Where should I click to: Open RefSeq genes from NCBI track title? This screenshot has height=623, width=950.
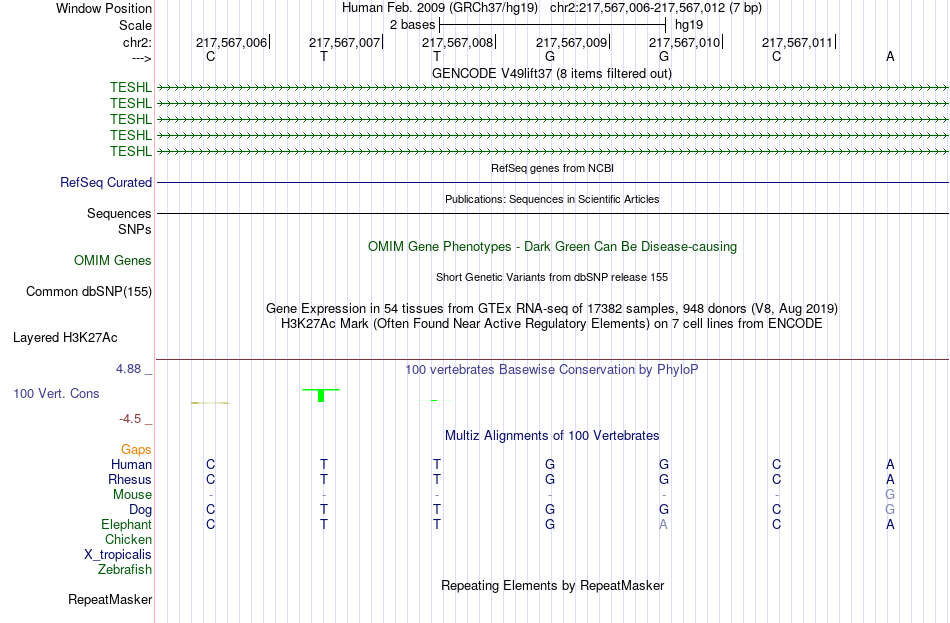click(552, 168)
